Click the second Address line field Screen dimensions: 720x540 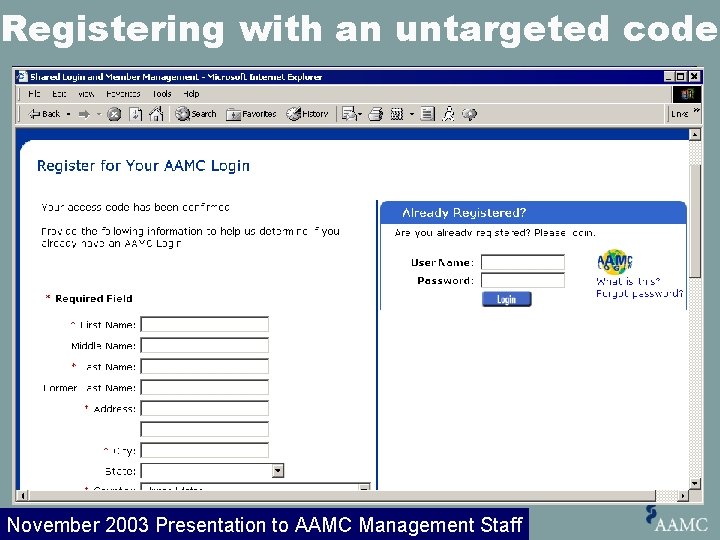pos(204,429)
